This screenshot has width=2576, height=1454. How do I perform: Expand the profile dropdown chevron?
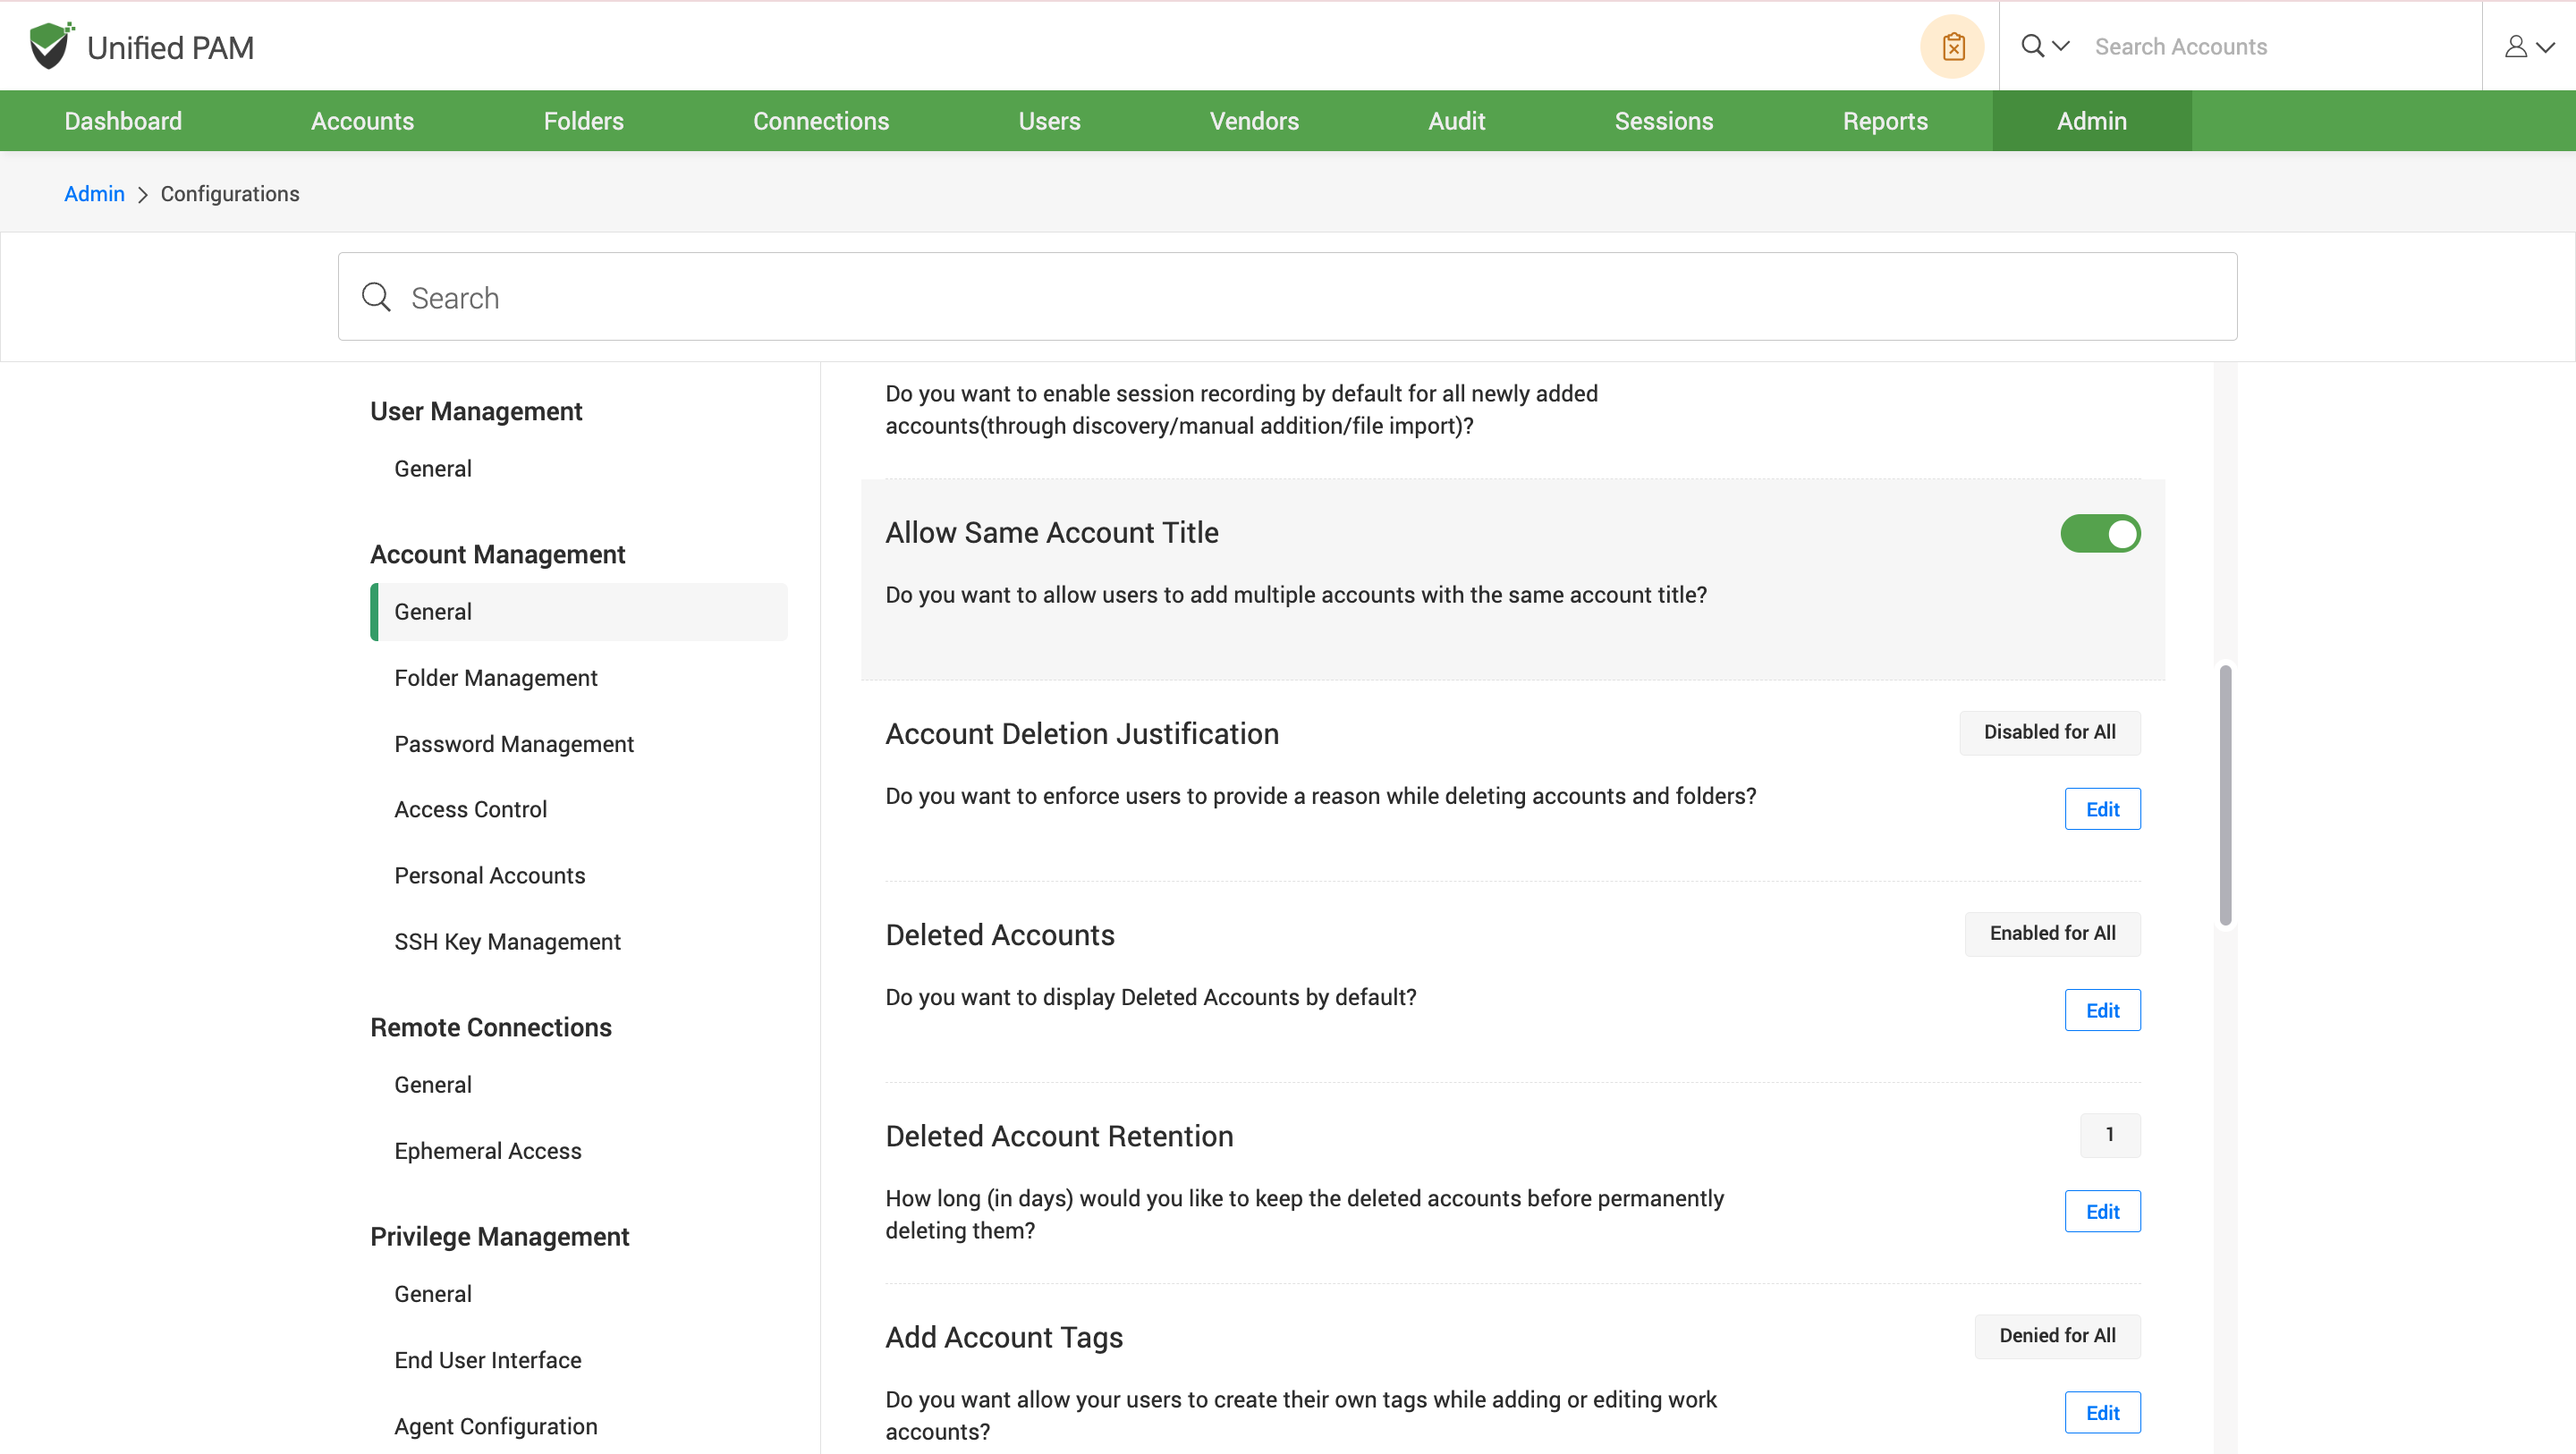2546,47
